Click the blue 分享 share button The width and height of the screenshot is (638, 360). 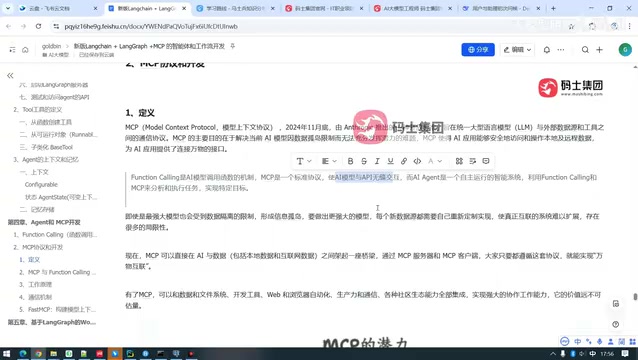coord(478,50)
